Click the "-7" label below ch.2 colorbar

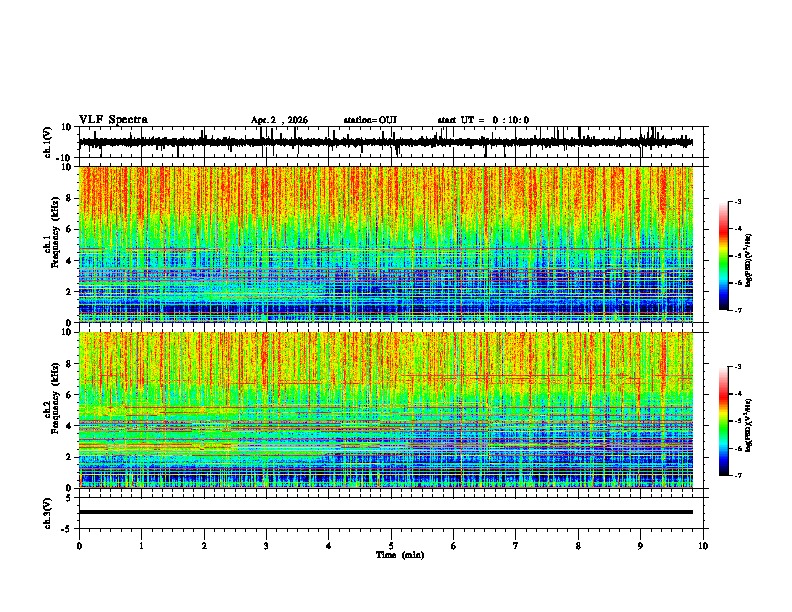point(738,475)
